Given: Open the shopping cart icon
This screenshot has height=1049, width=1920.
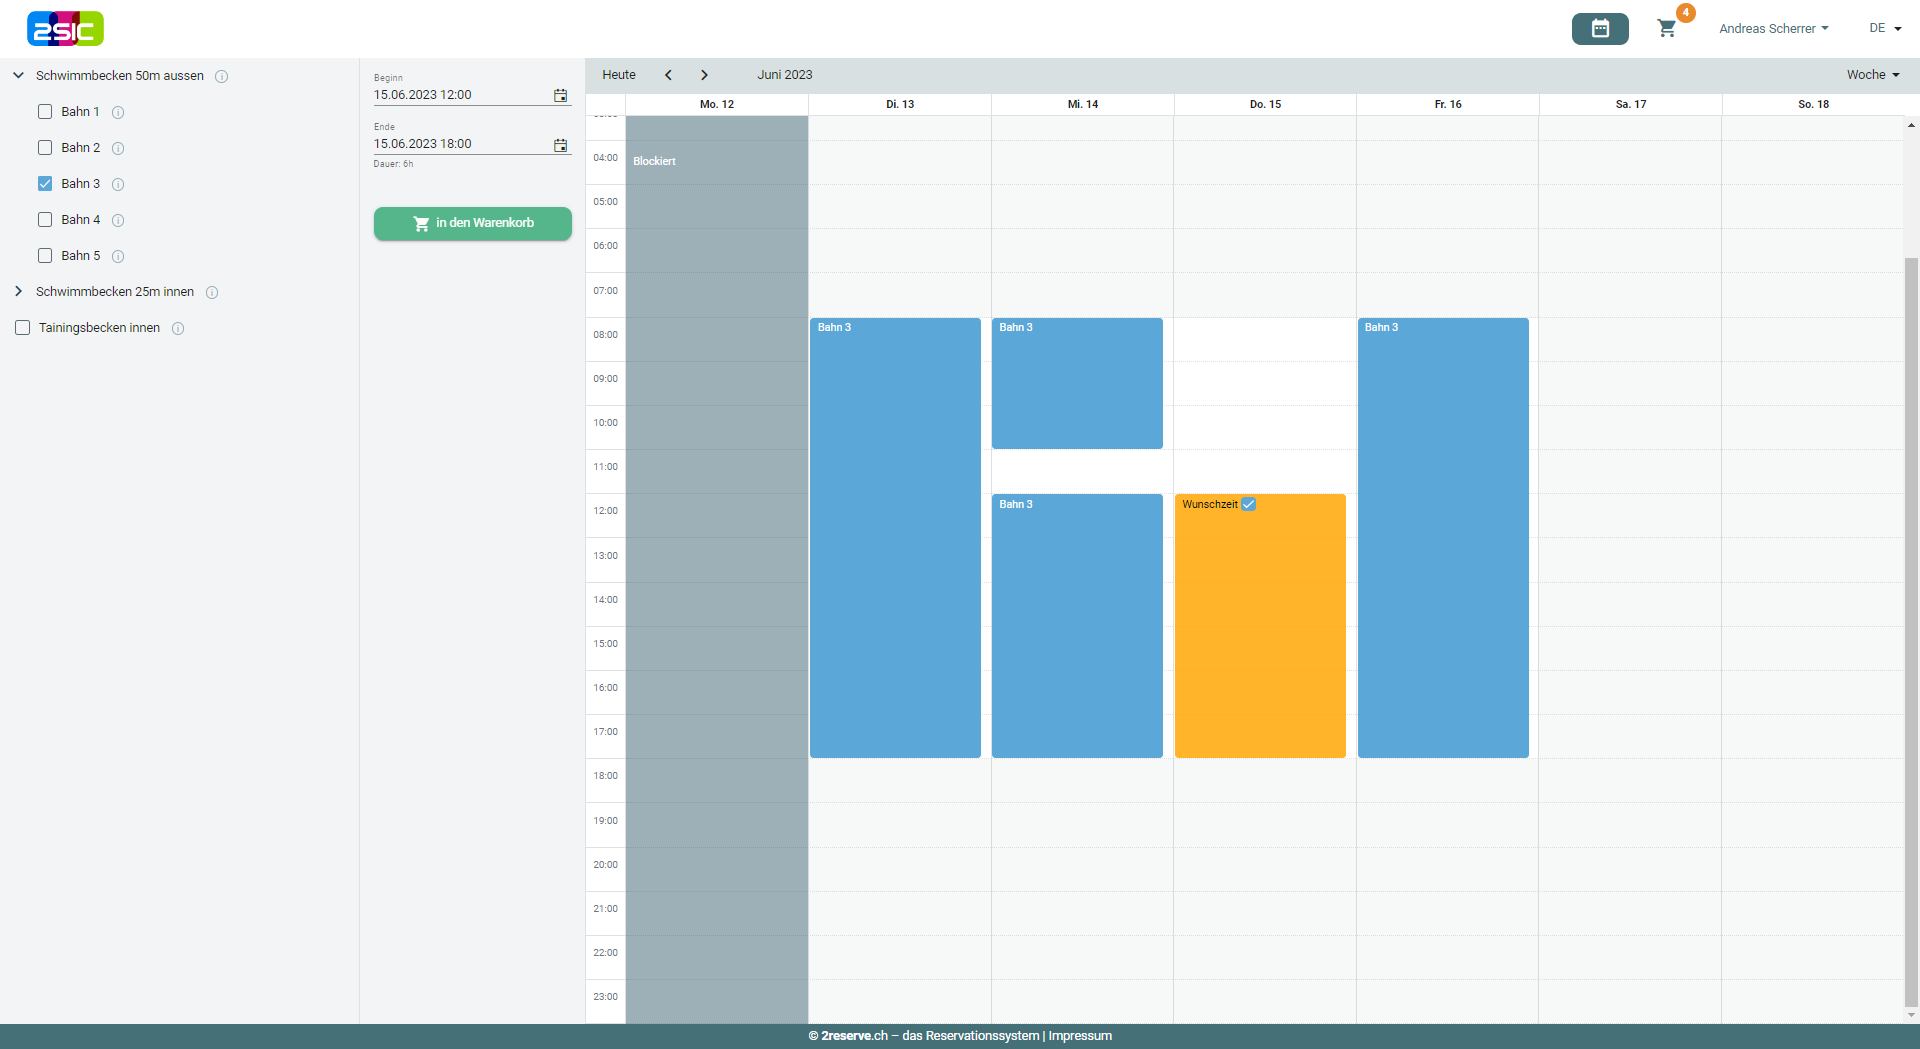Looking at the screenshot, I should 1666,29.
